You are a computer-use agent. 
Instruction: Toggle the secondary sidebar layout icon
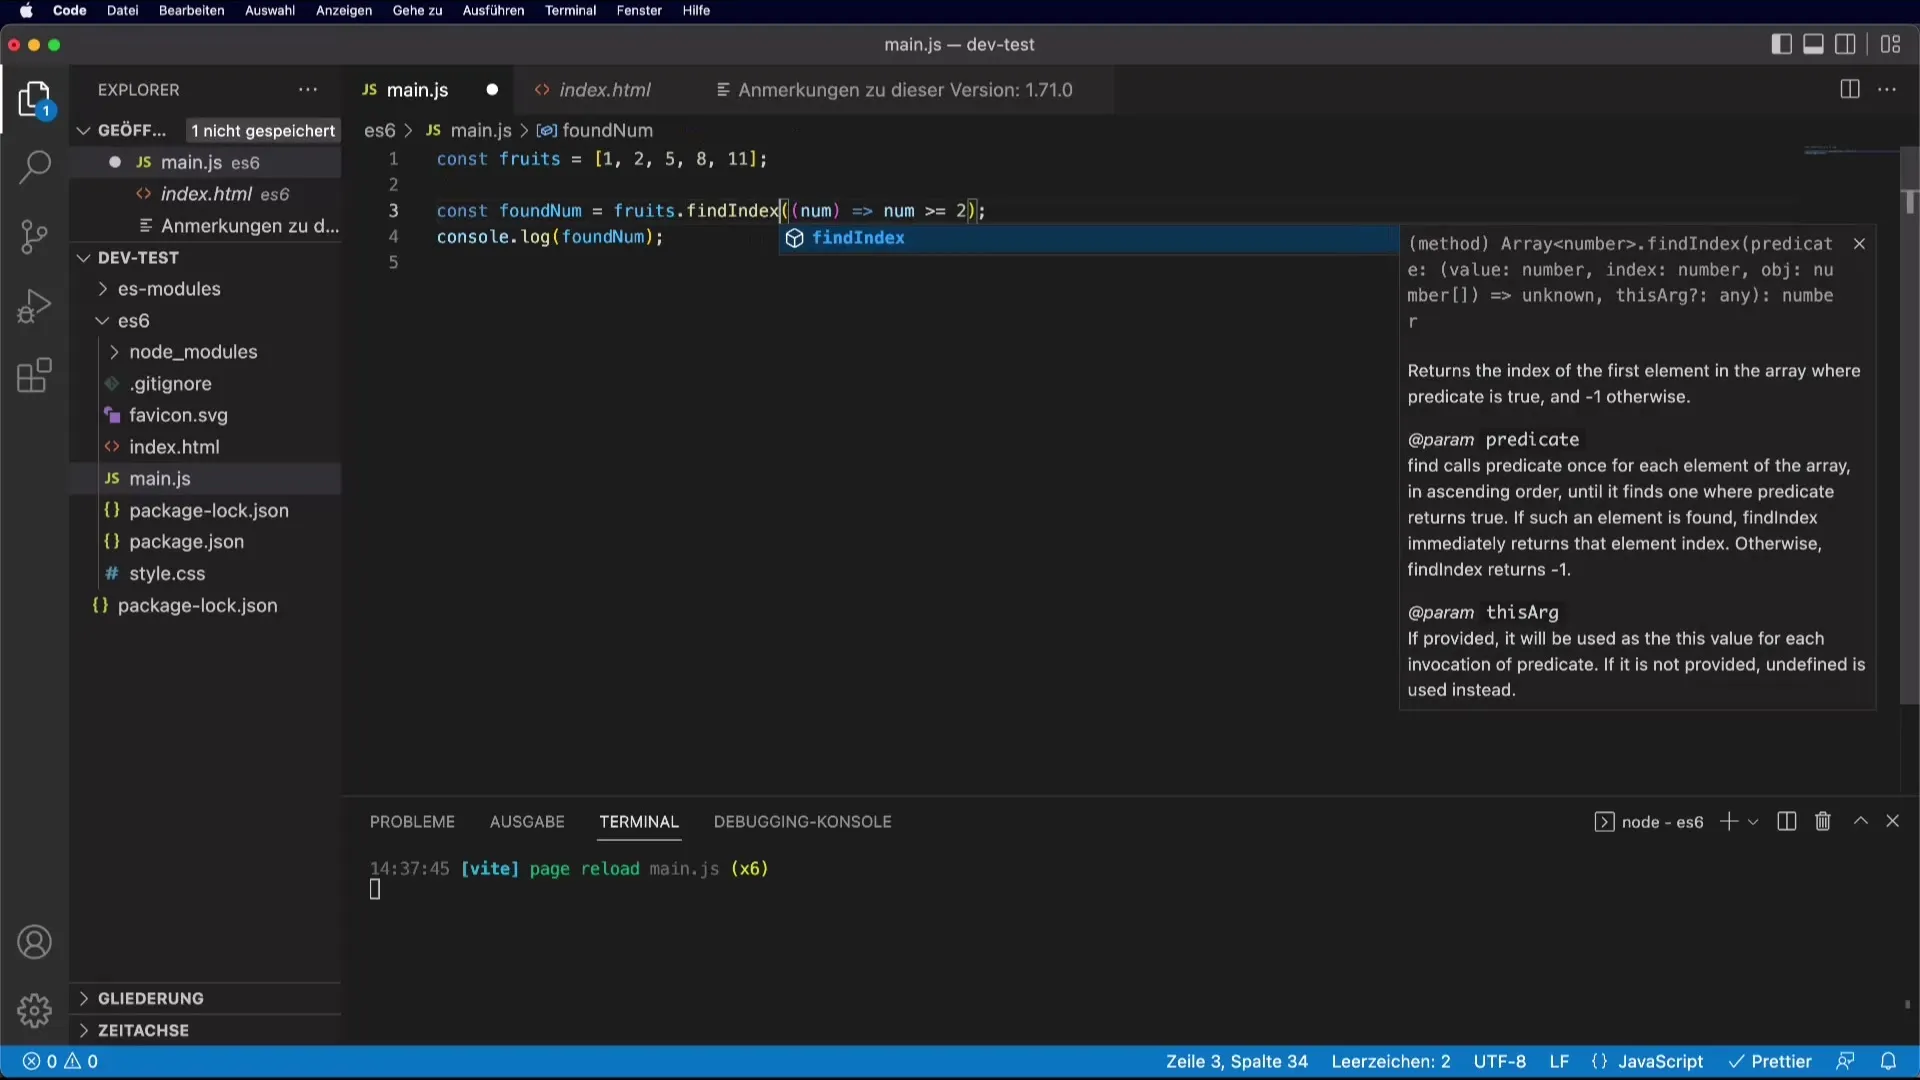point(1845,44)
